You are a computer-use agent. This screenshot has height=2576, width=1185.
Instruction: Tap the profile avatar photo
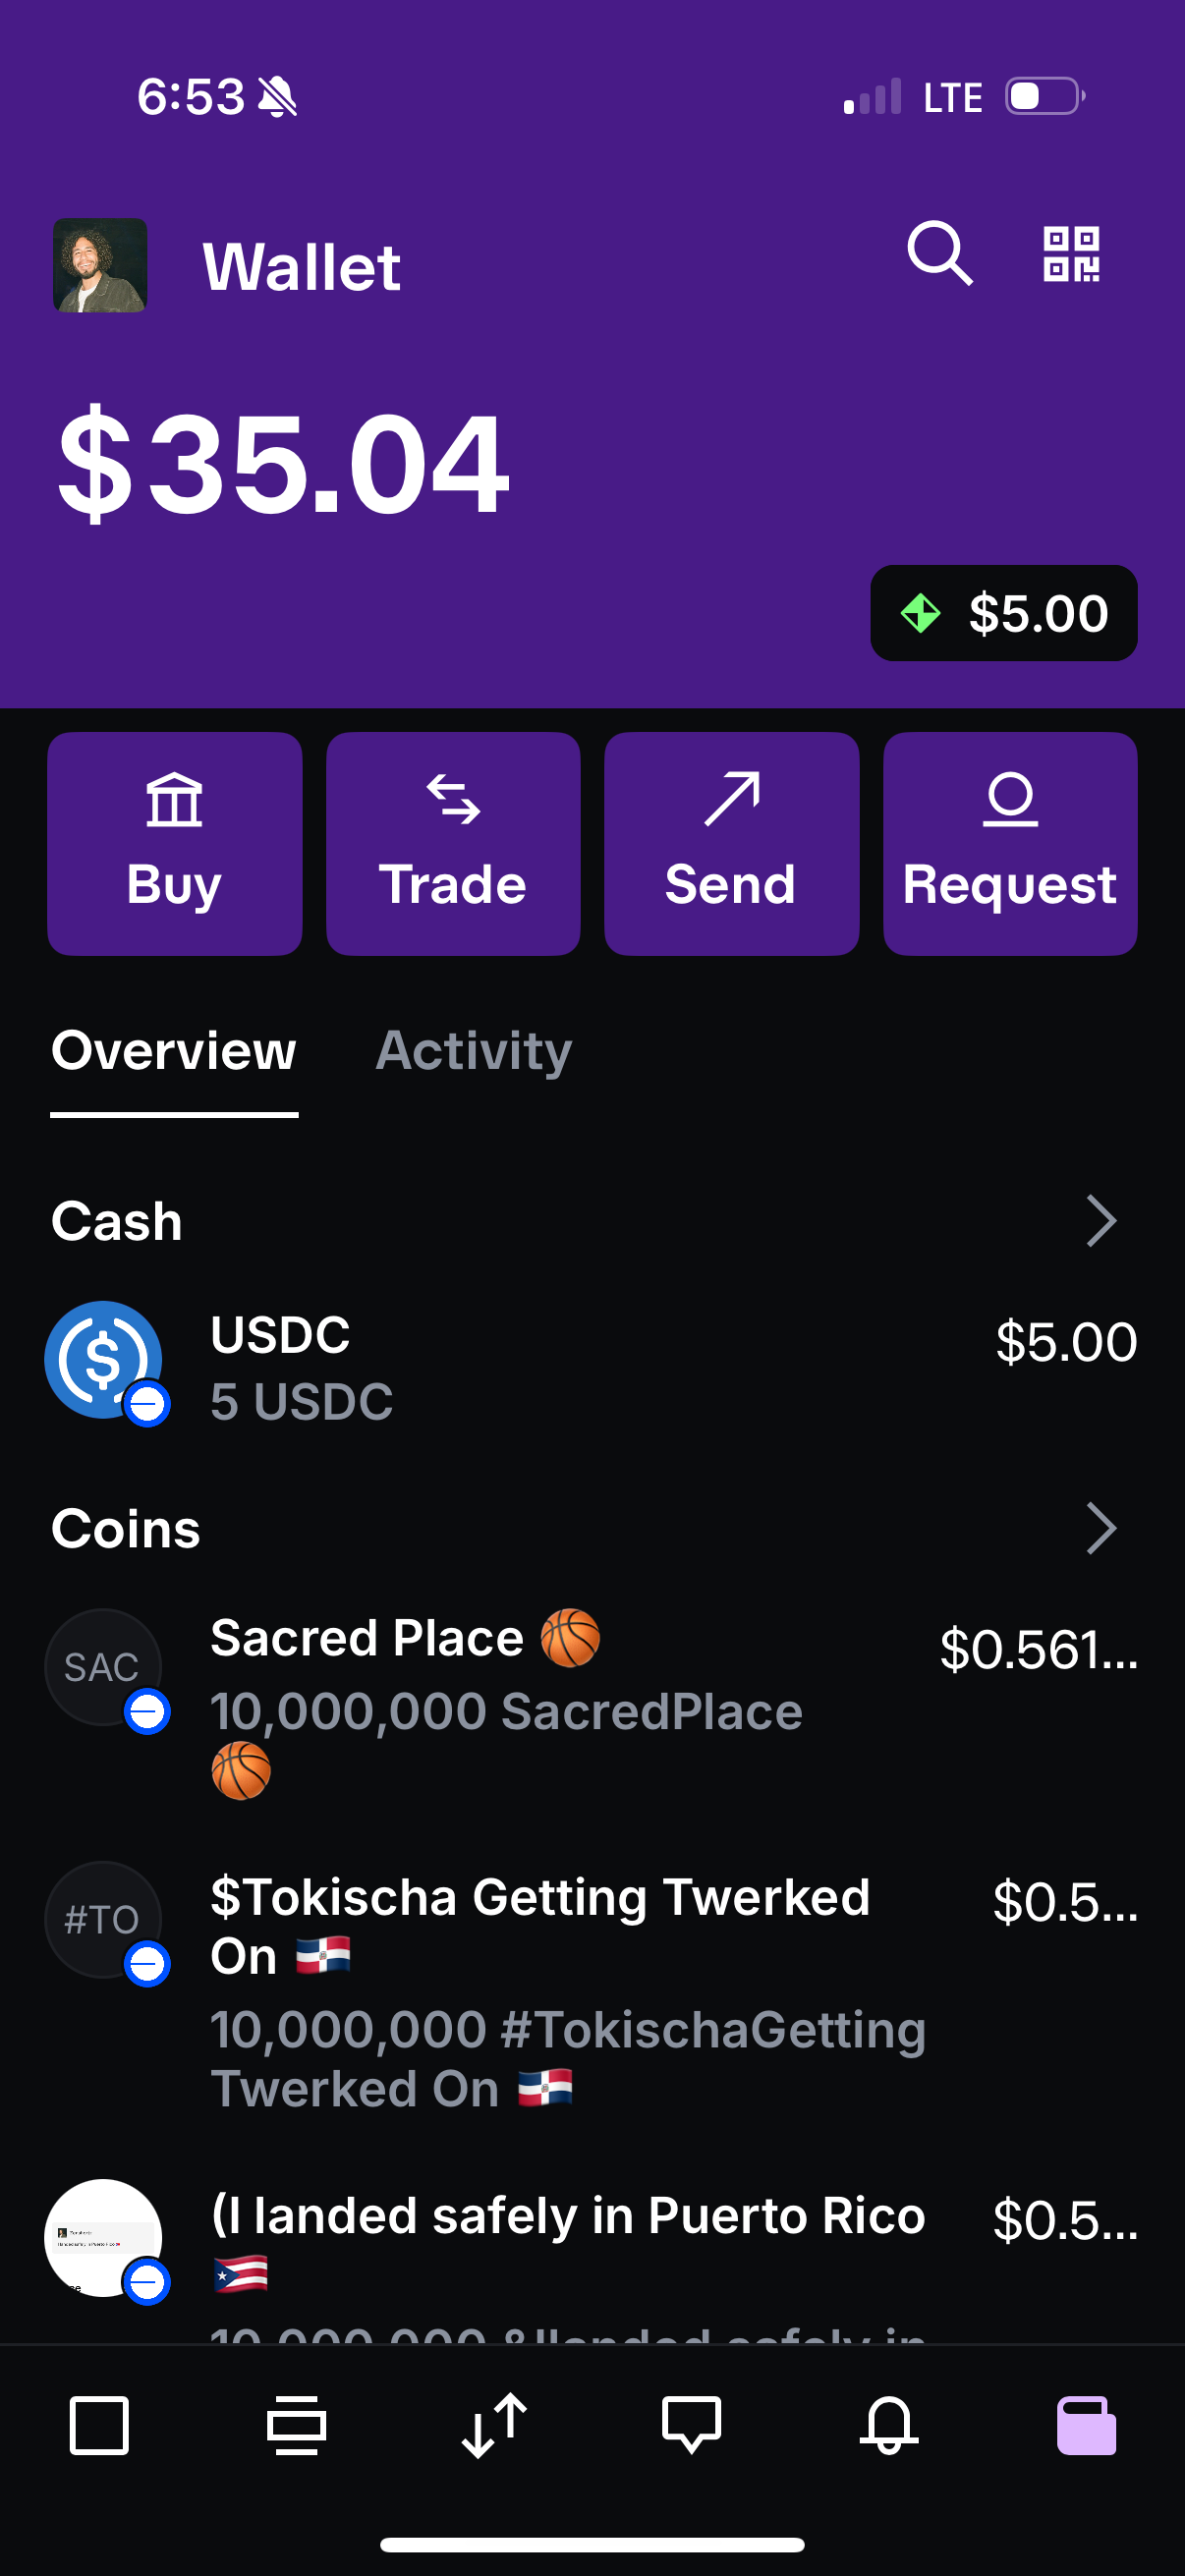[100, 265]
